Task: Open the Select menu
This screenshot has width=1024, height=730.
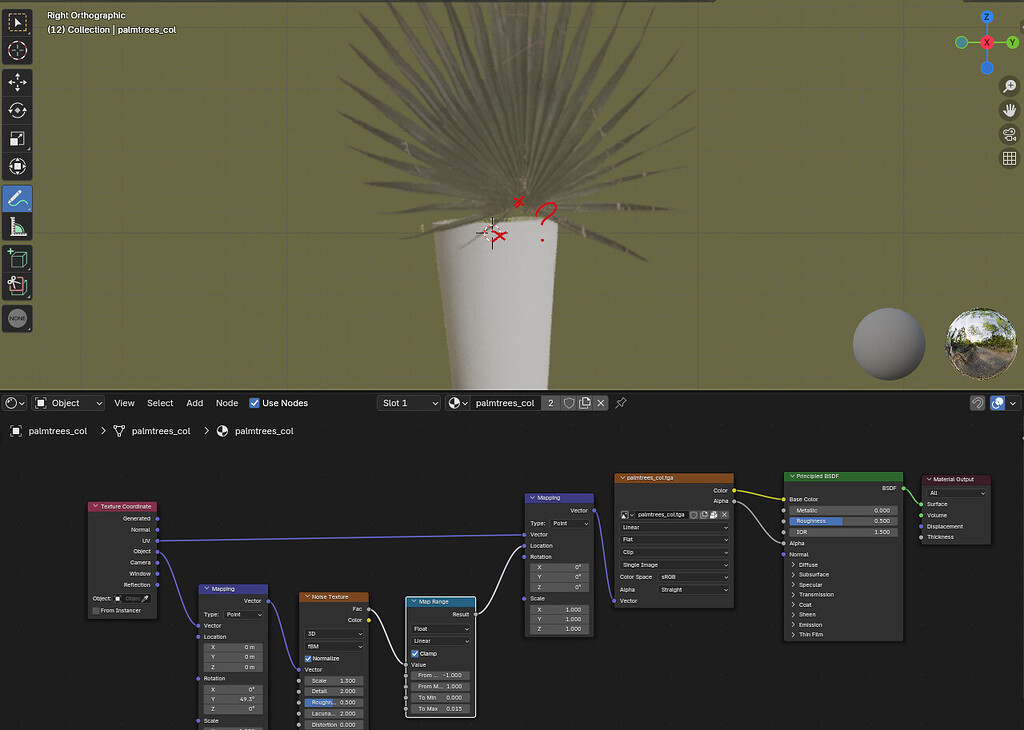Action: [x=160, y=403]
